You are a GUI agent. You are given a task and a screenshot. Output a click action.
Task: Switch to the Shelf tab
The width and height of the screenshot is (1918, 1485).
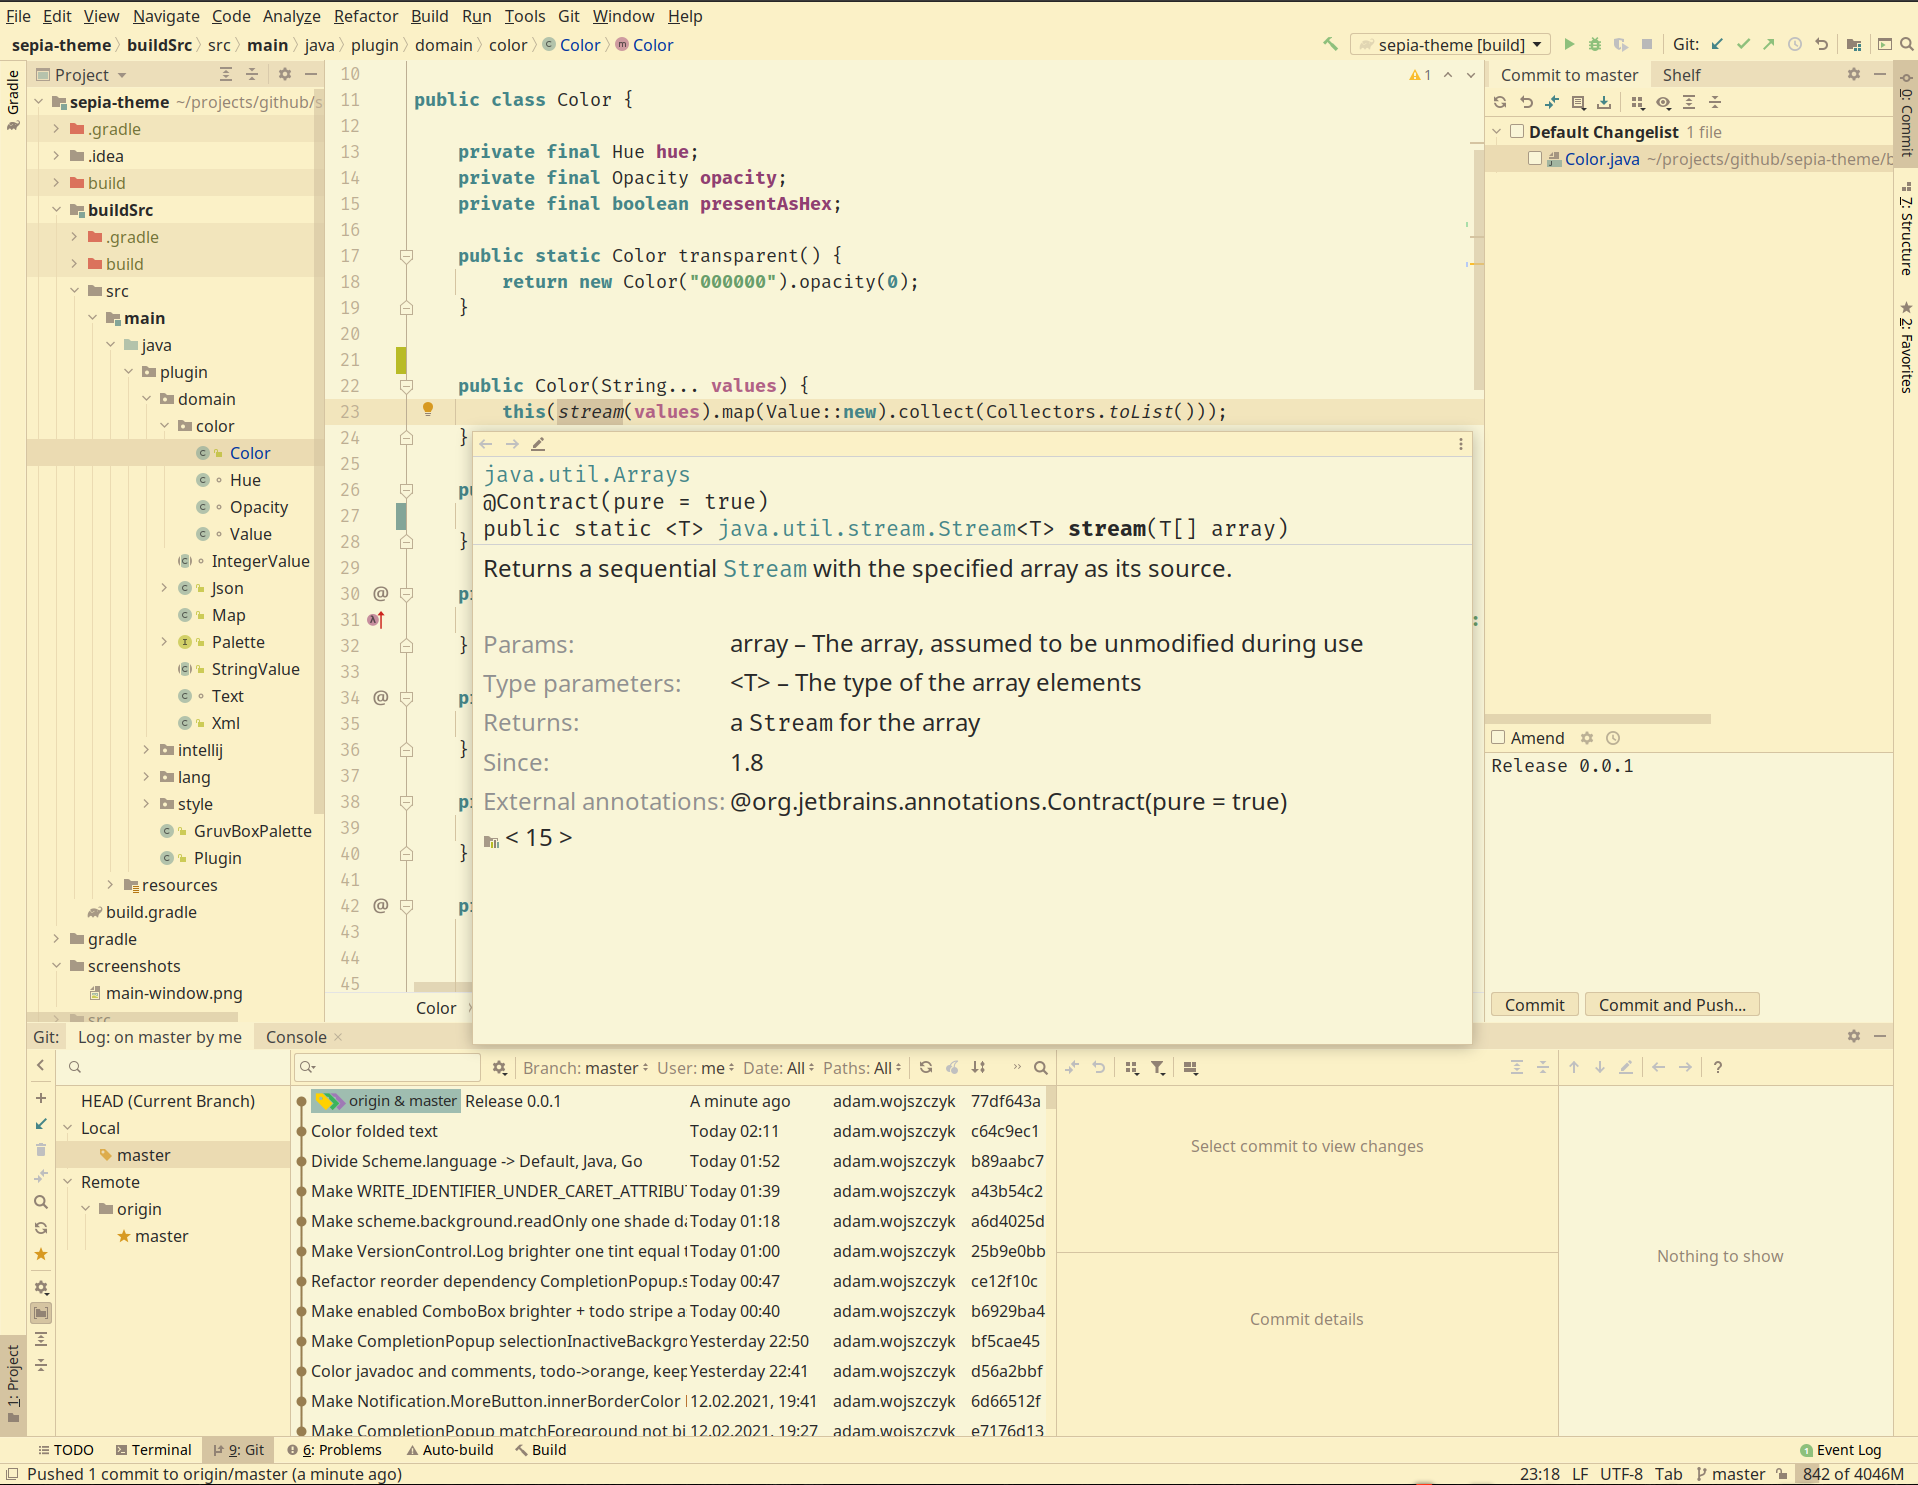[x=1681, y=75]
